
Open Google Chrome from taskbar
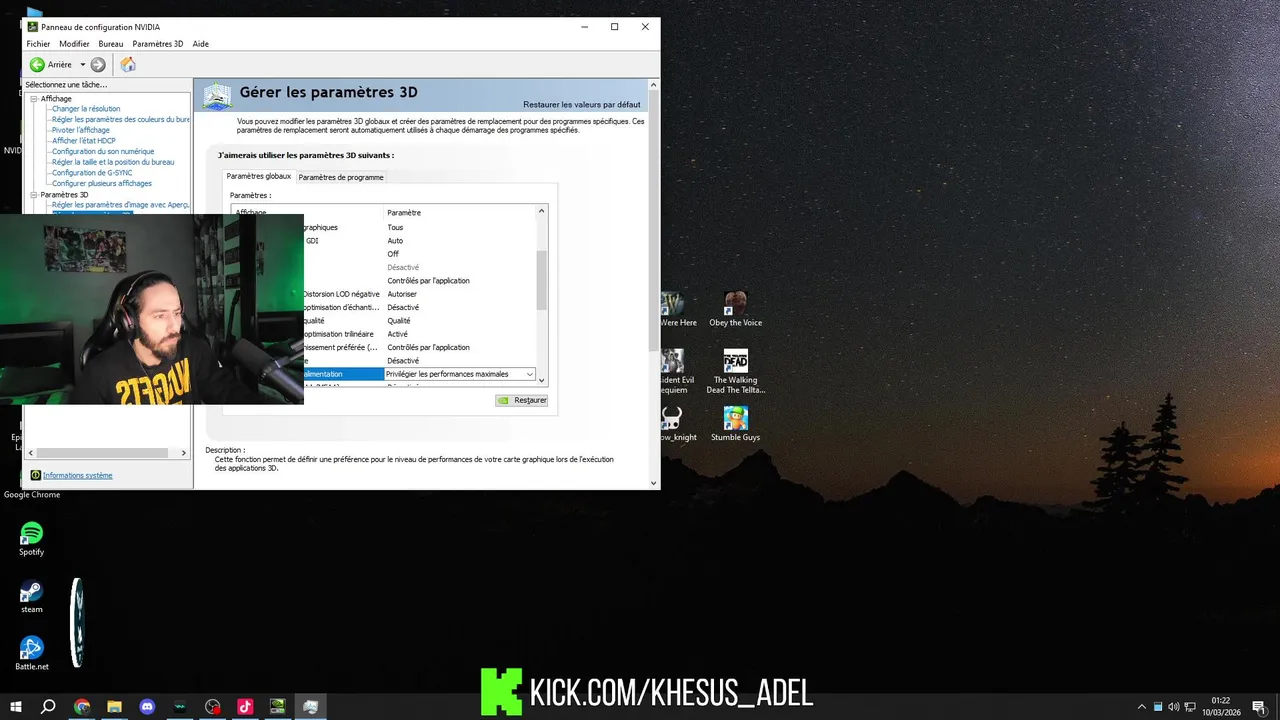82,707
